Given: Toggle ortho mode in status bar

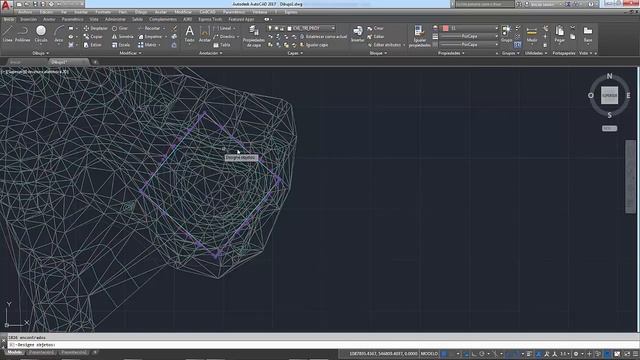Looking at the screenshot, I should (x=474, y=354).
